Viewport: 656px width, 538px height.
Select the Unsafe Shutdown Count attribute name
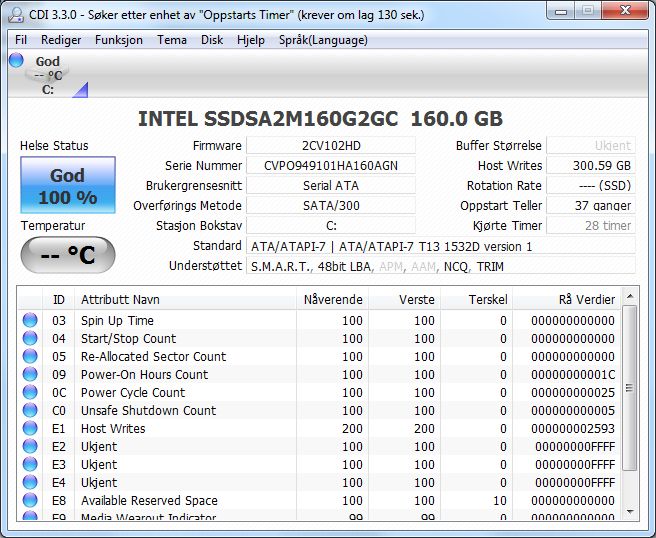[x=149, y=410]
